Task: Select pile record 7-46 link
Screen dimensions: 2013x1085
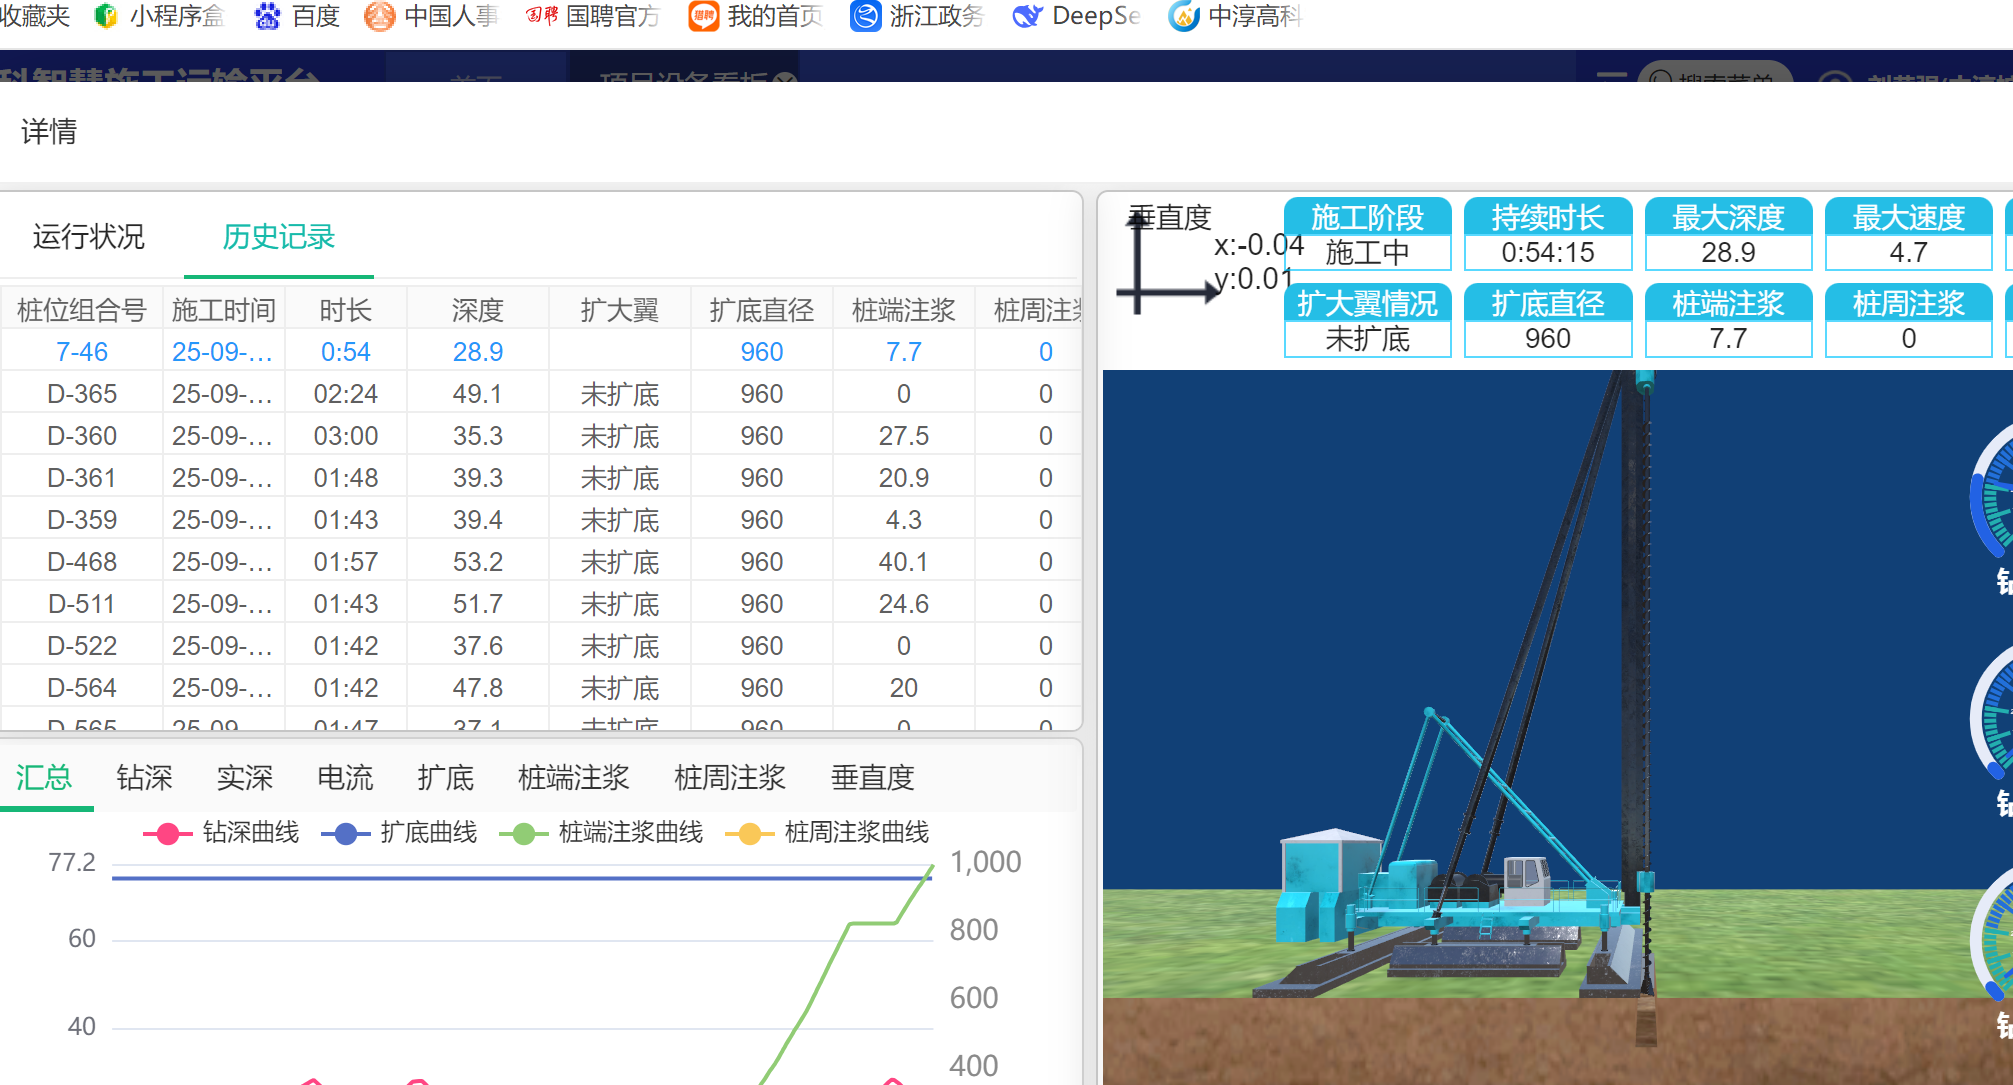Action: pos(82,352)
